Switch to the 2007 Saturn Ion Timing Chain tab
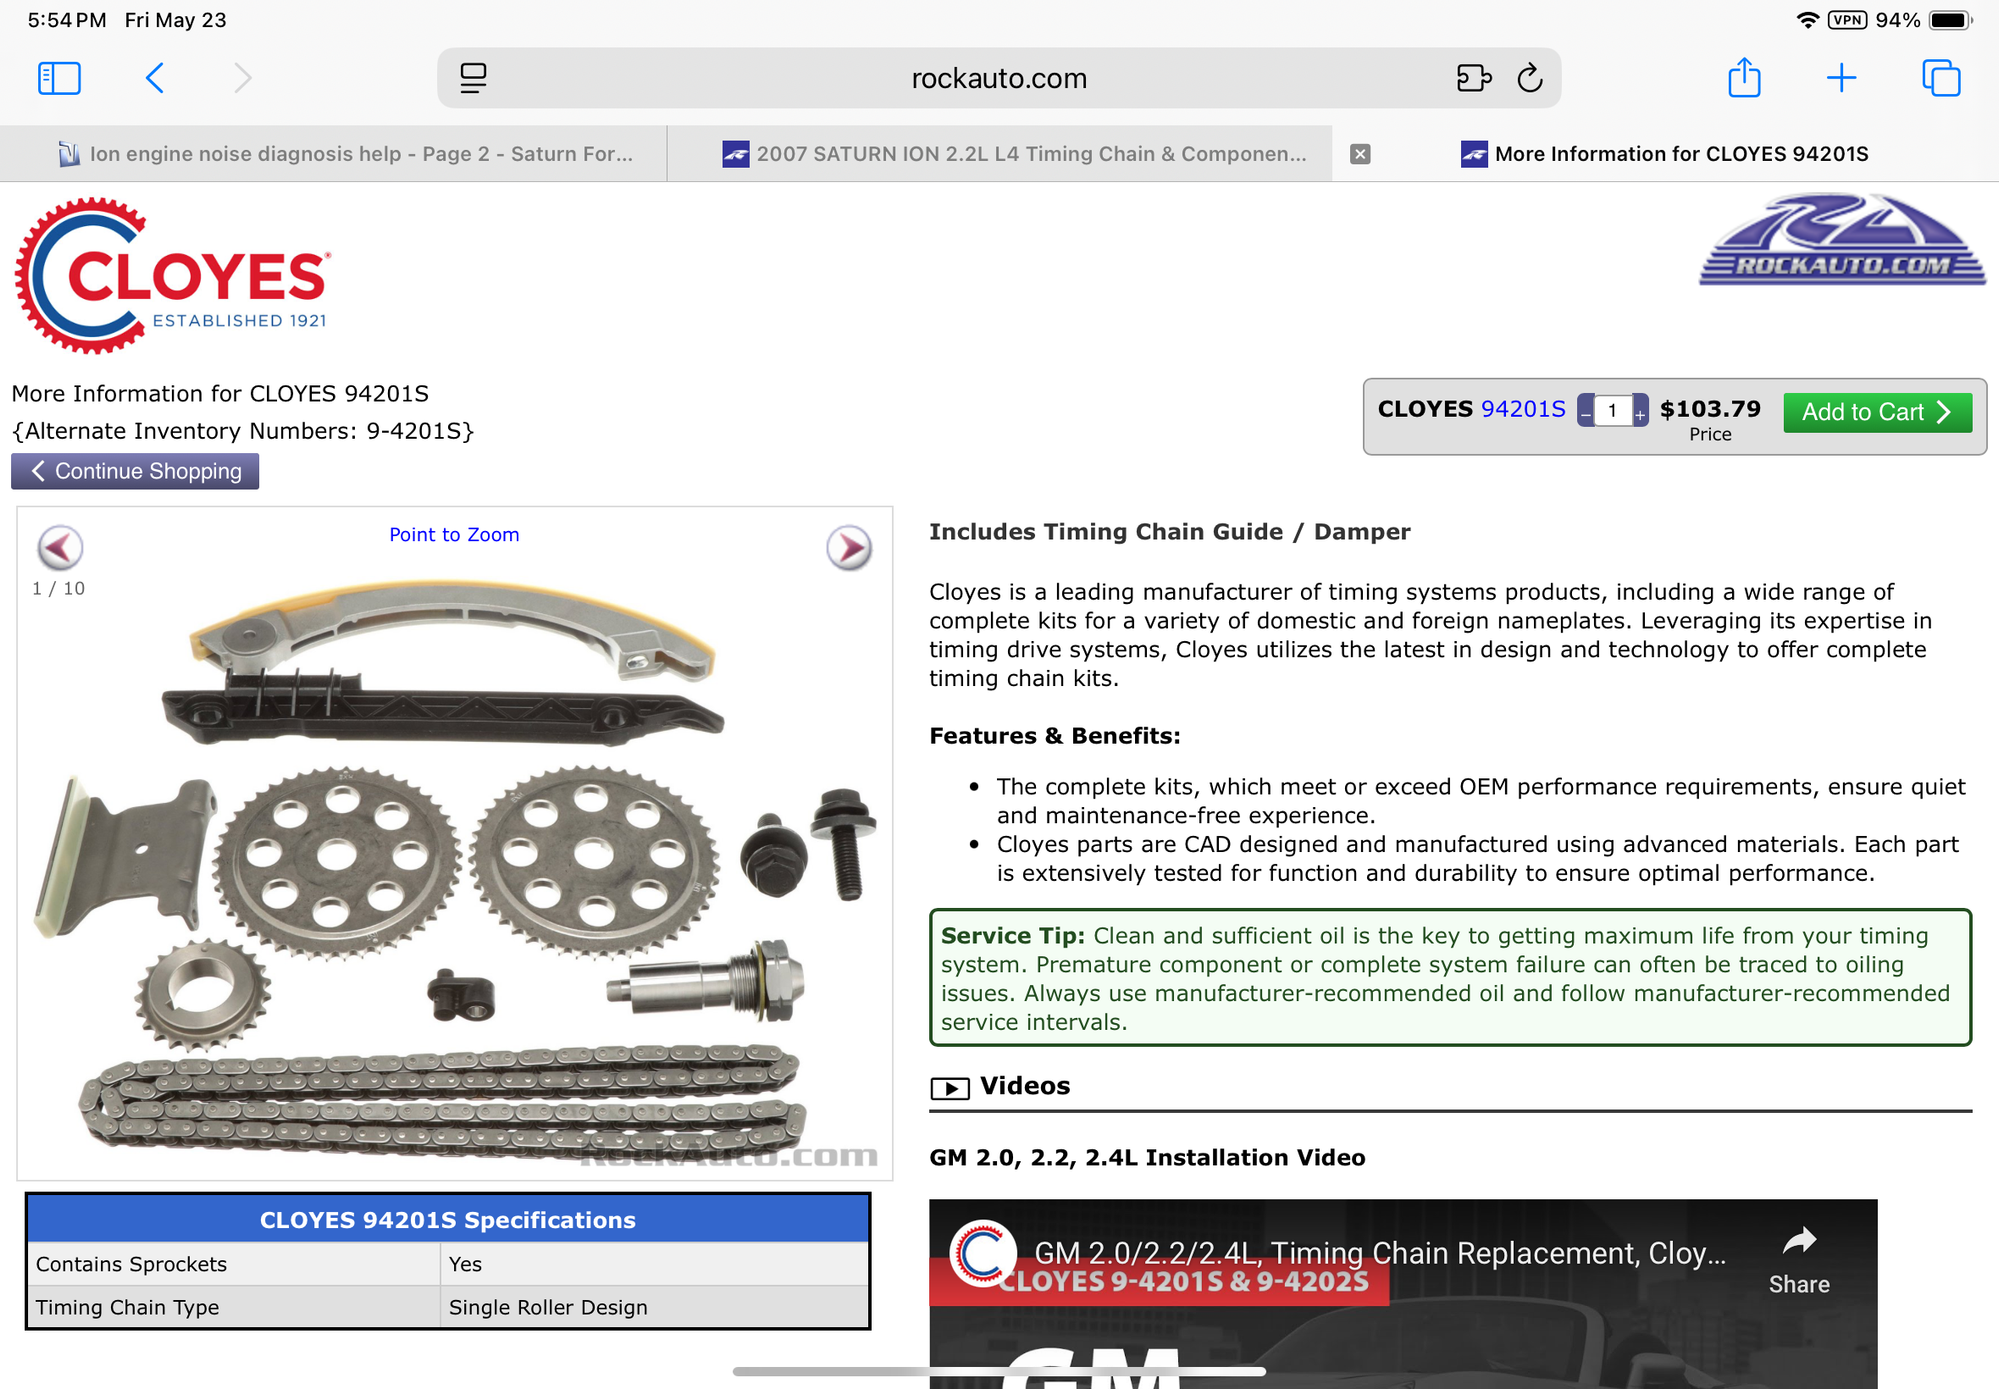This screenshot has width=1999, height=1389. click(x=1015, y=154)
